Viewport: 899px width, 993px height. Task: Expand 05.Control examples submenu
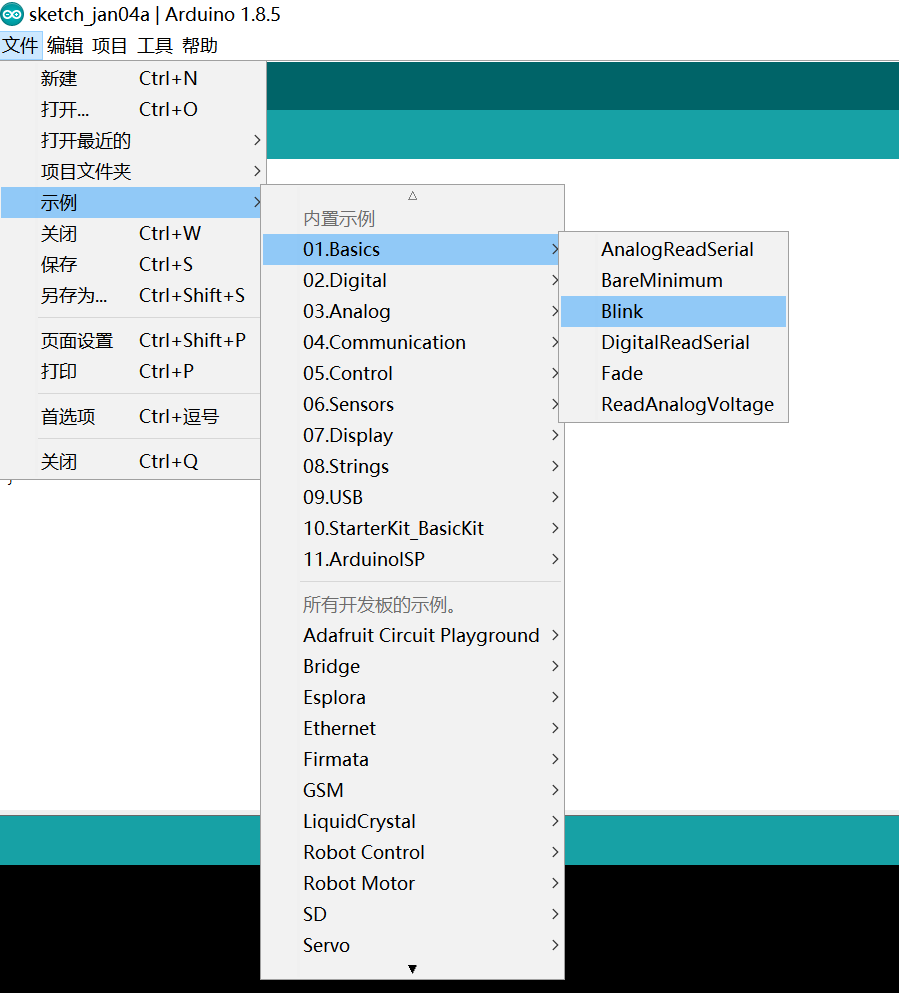[412, 374]
